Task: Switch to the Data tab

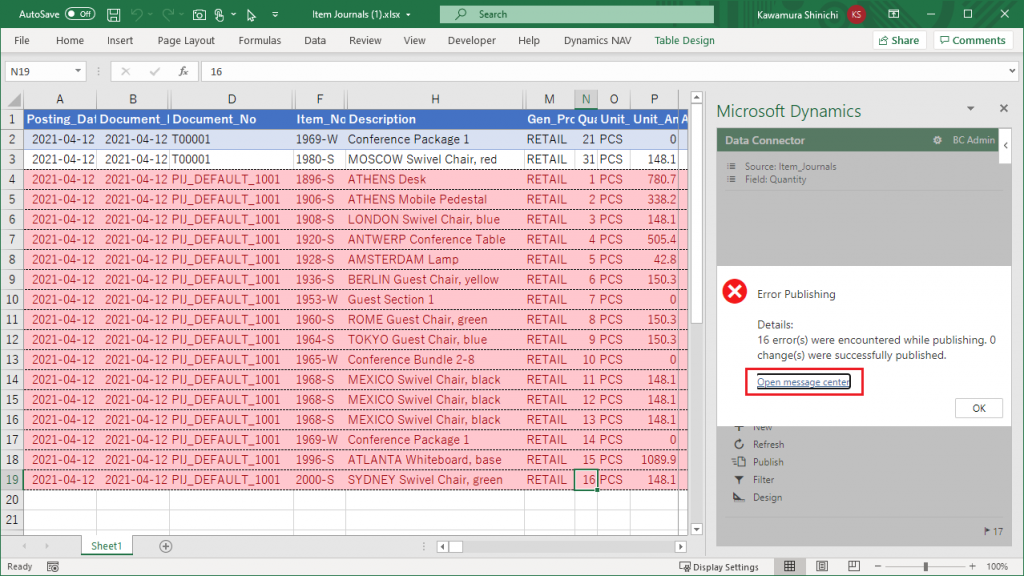Action: click(x=315, y=40)
